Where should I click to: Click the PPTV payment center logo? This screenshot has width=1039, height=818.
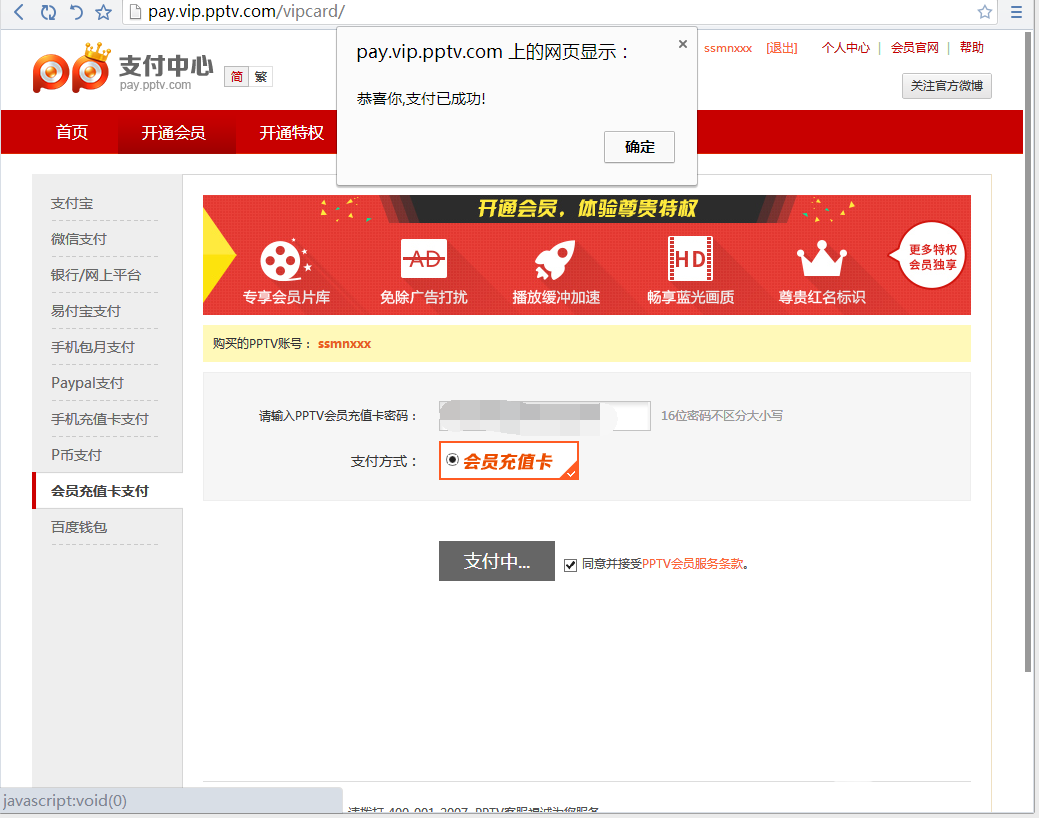point(123,68)
